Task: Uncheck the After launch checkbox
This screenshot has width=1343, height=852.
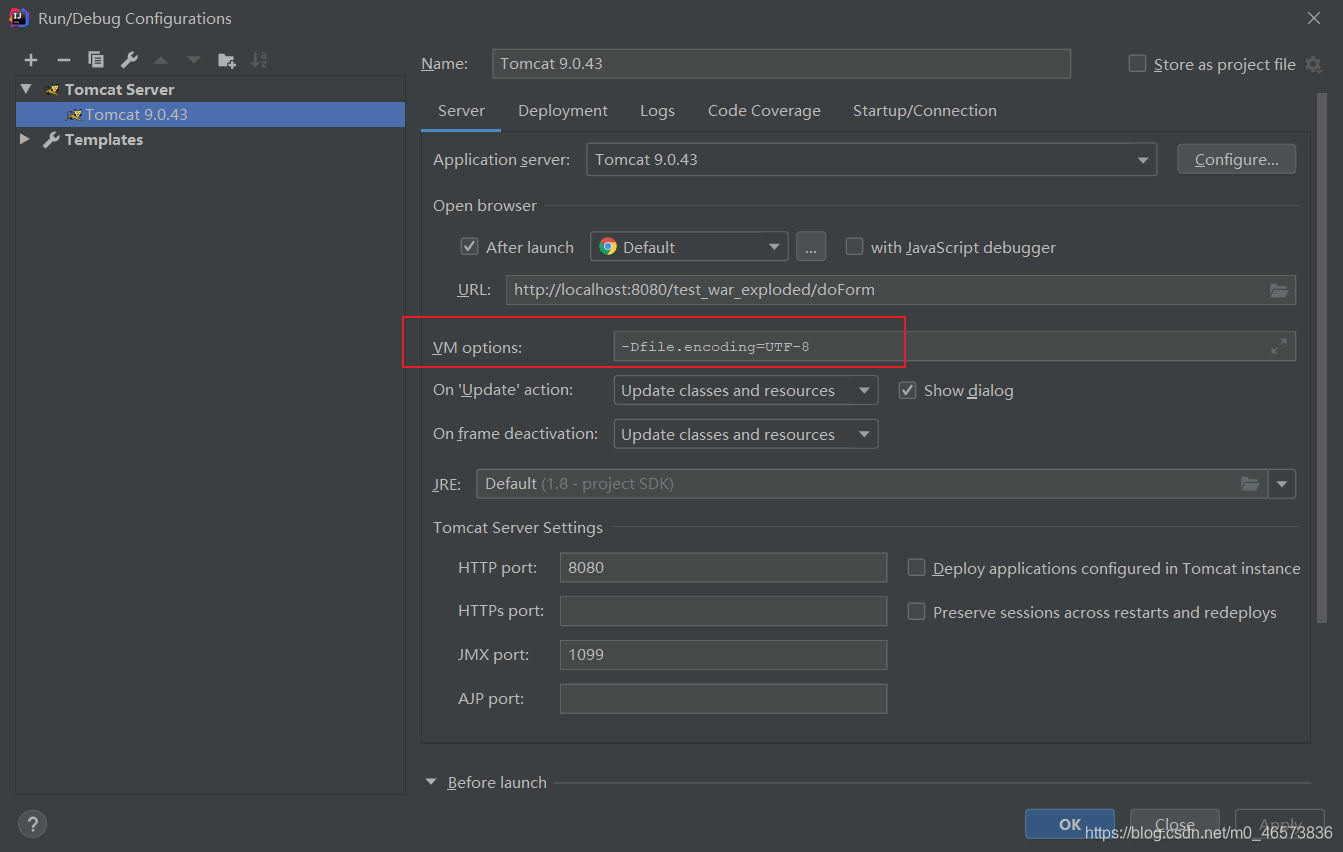Action: 469,247
